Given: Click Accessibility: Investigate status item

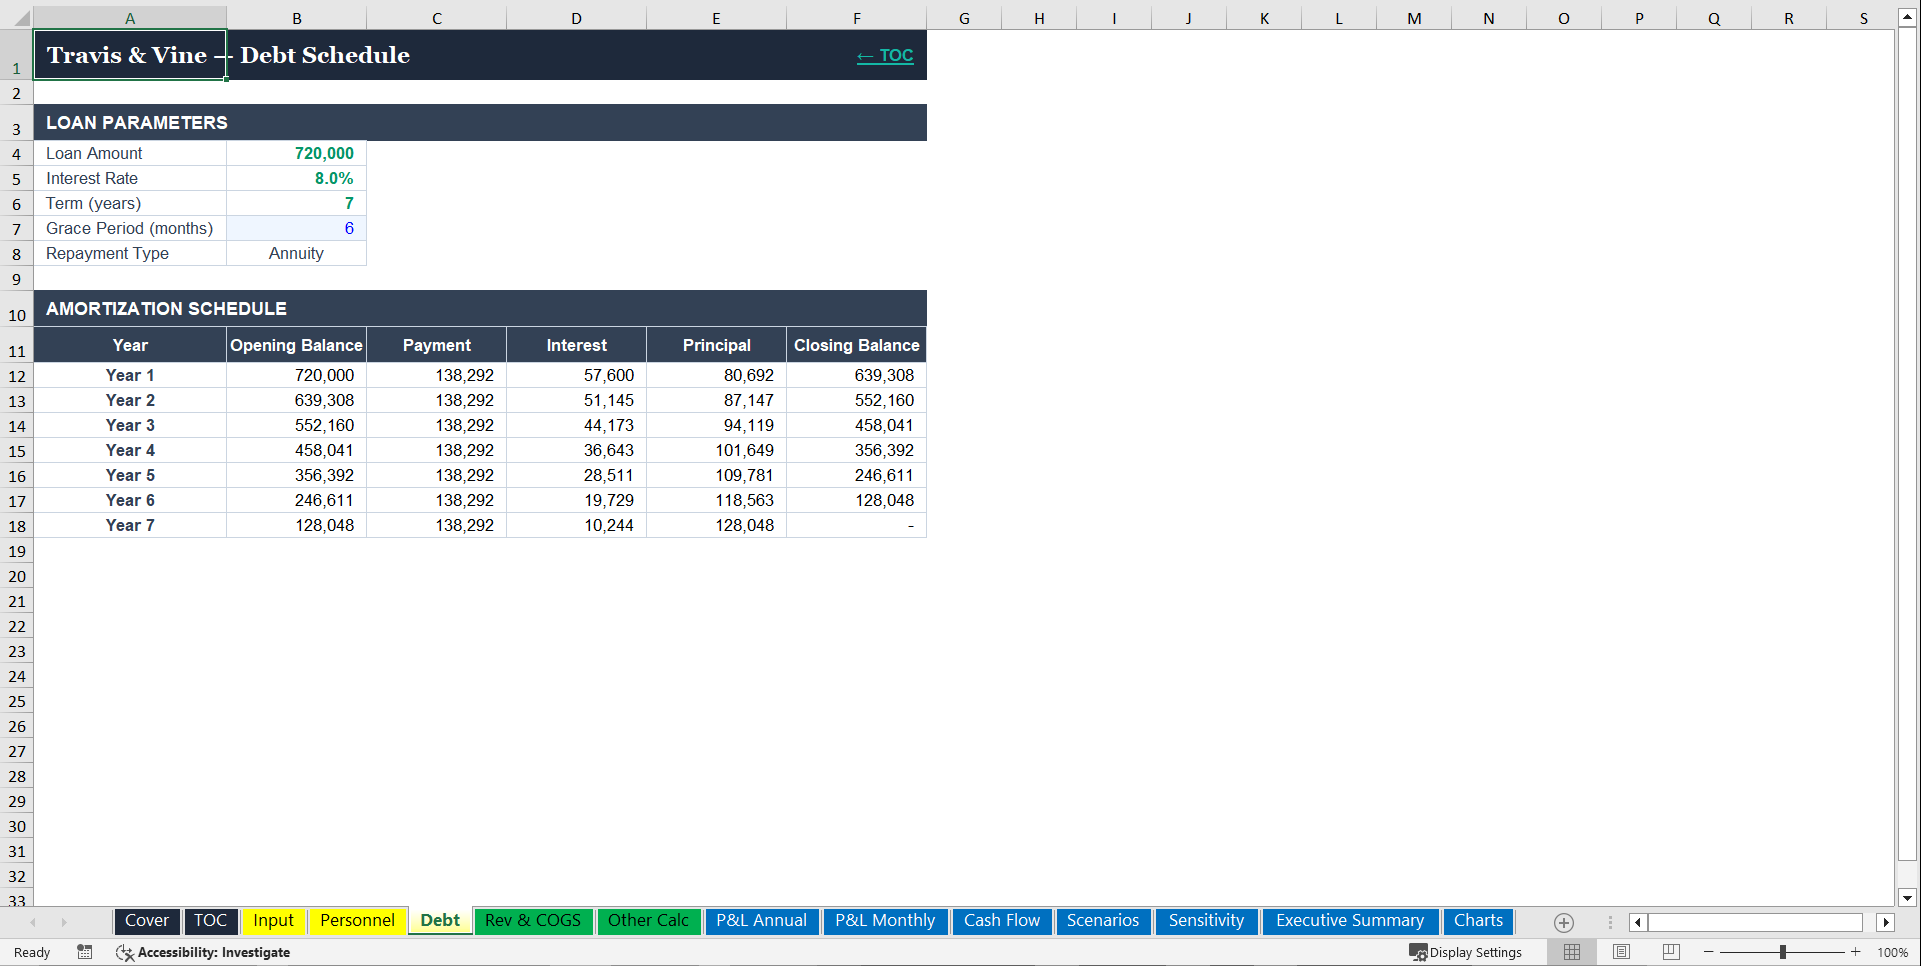Looking at the screenshot, I should pos(203,952).
